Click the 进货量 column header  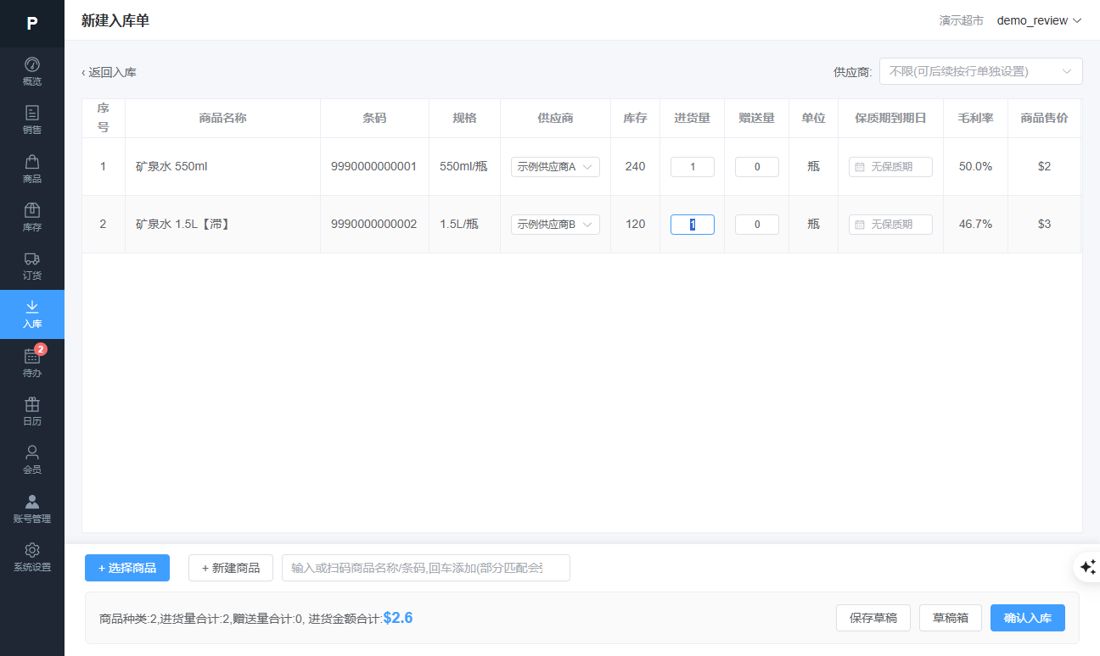[x=692, y=118]
